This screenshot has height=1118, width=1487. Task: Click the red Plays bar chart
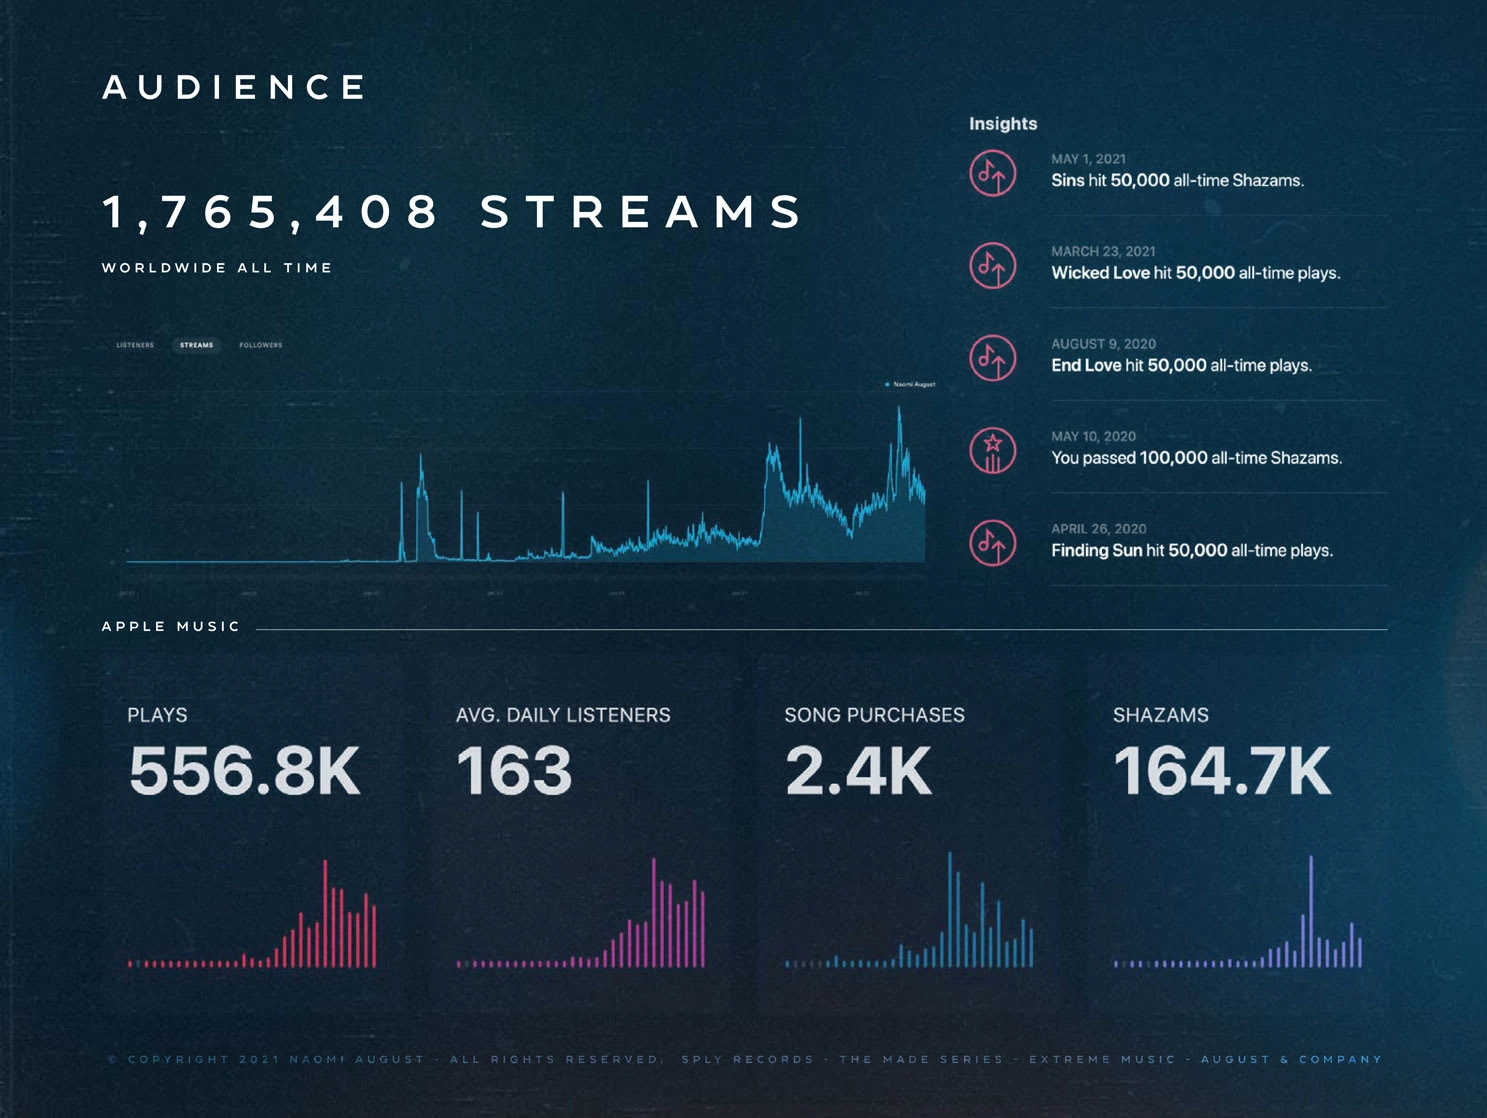tap(252, 913)
